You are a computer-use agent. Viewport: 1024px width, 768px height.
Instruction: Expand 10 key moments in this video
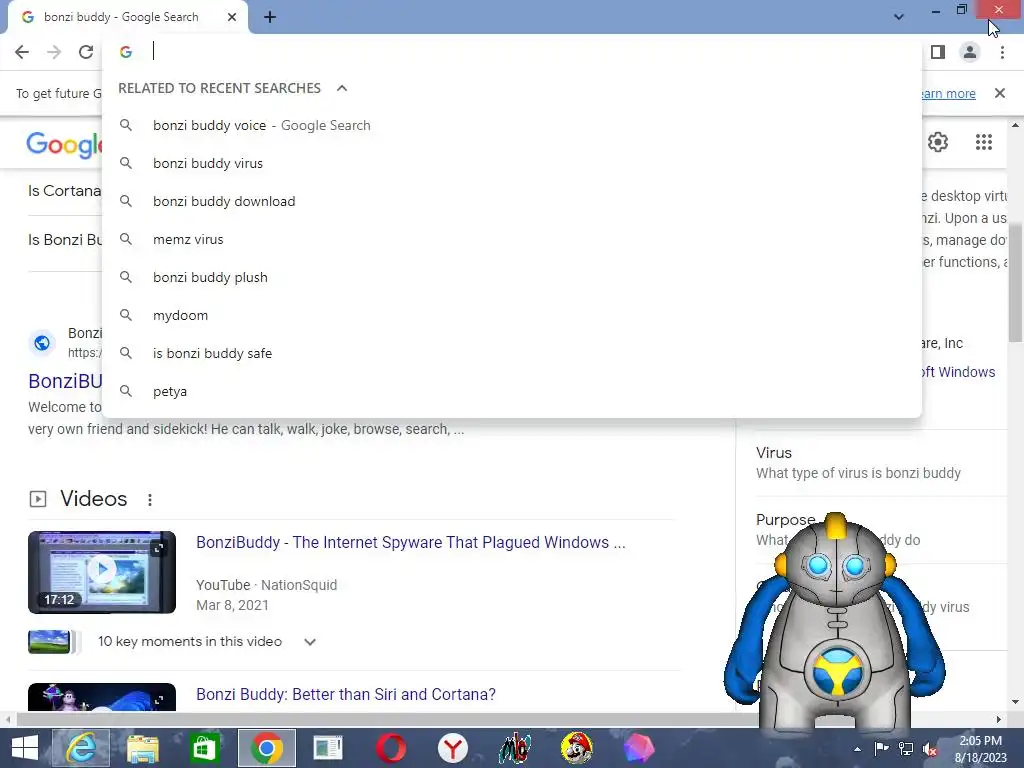click(310, 642)
